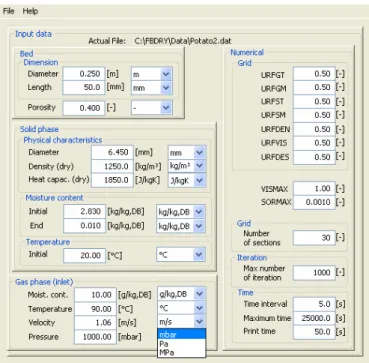
Task: Edit gas Velocity field 1.06
Action: (x=95, y=323)
